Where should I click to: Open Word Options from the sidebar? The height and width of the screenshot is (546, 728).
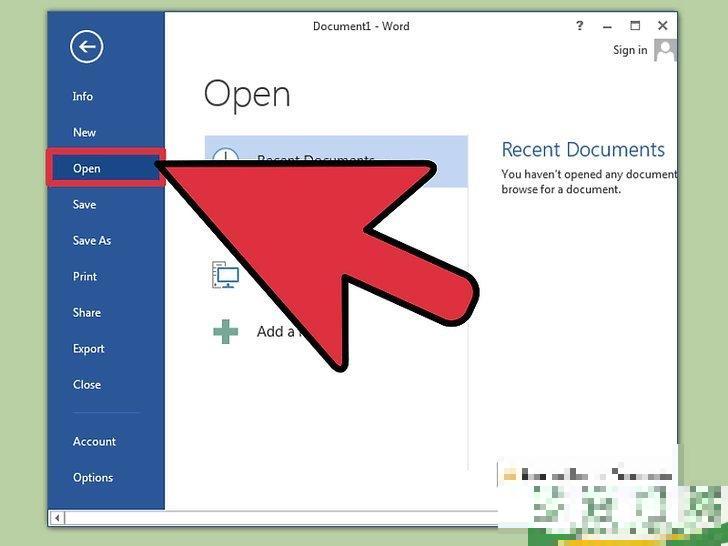pyautogui.click(x=93, y=477)
